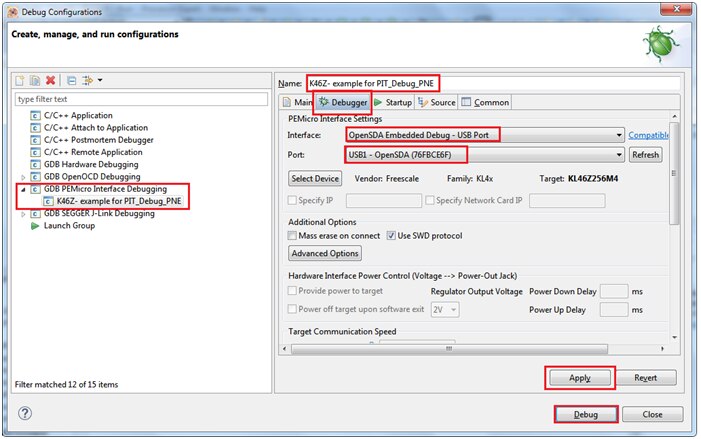
Task: Click the New launch configuration icon
Action: pos(20,80)
